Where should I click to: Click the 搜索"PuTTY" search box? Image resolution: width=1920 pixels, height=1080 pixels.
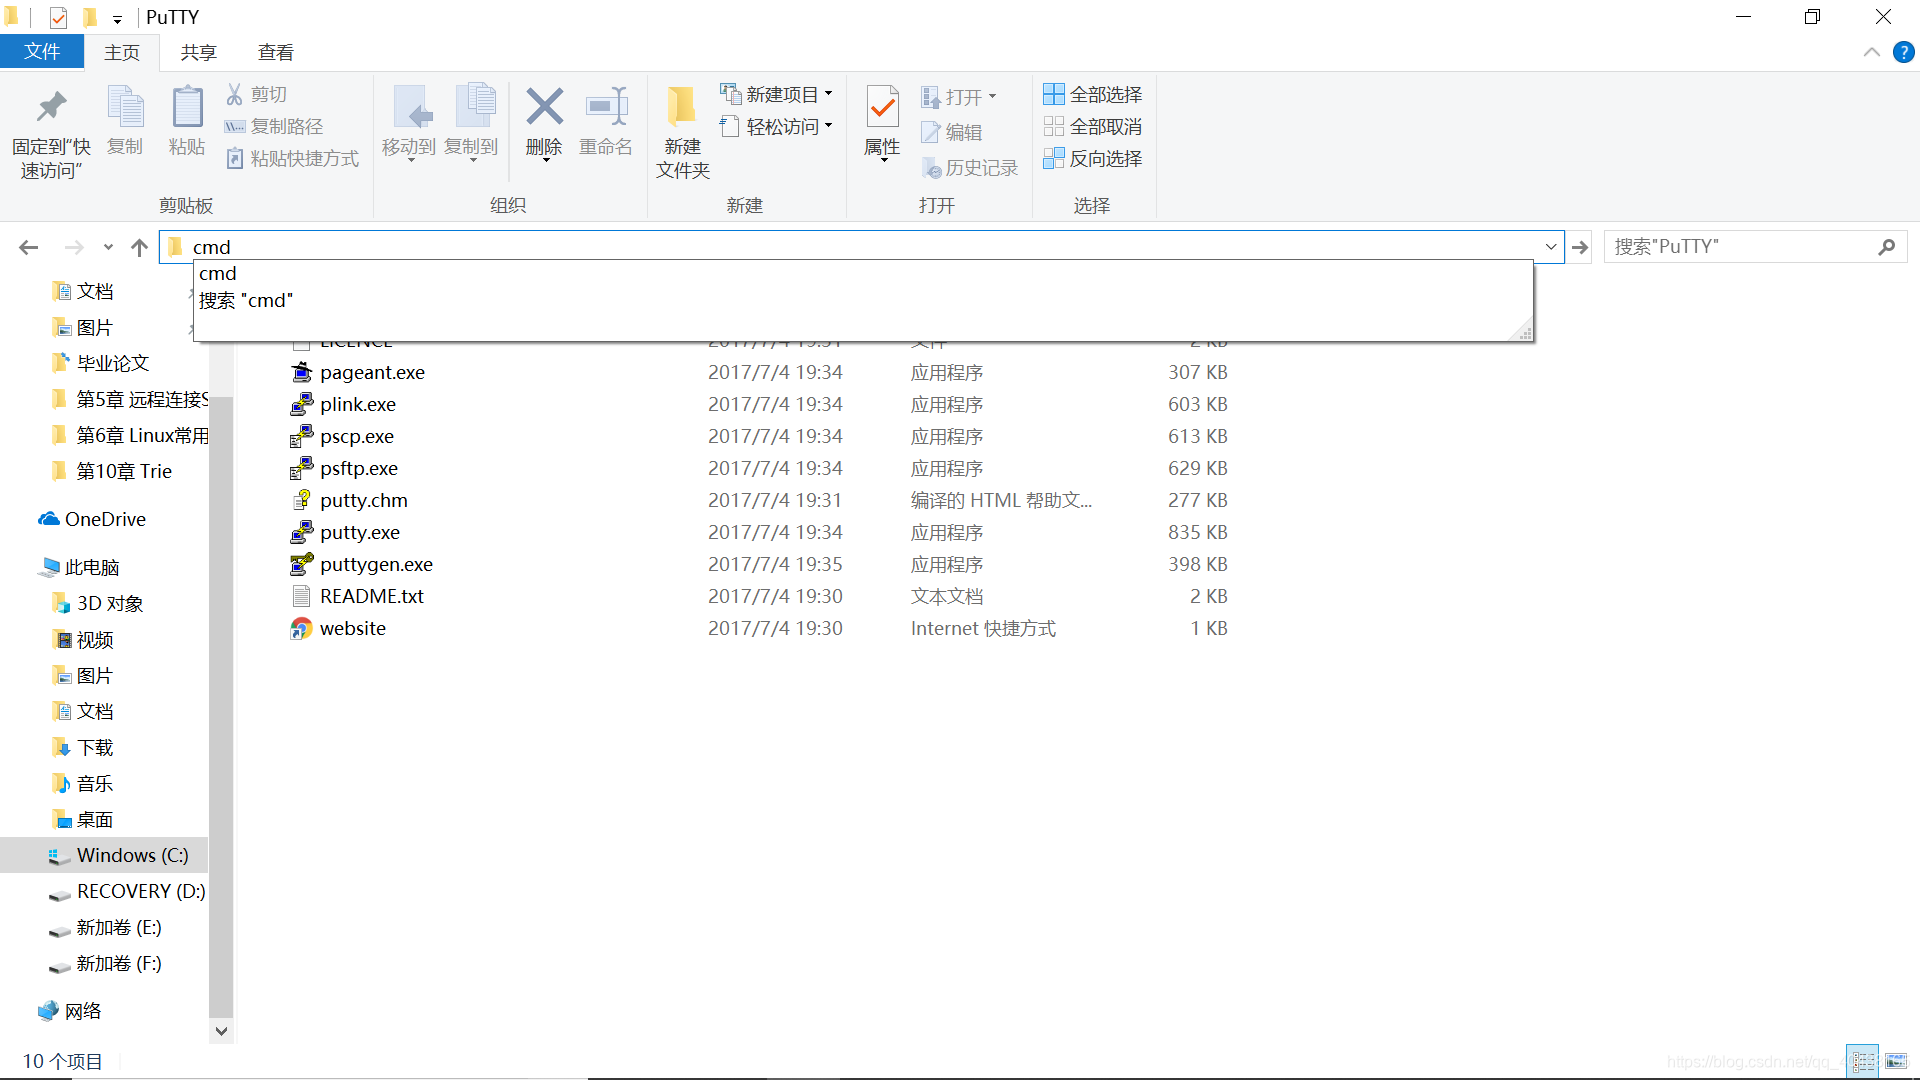click(x=1740, y=247)
